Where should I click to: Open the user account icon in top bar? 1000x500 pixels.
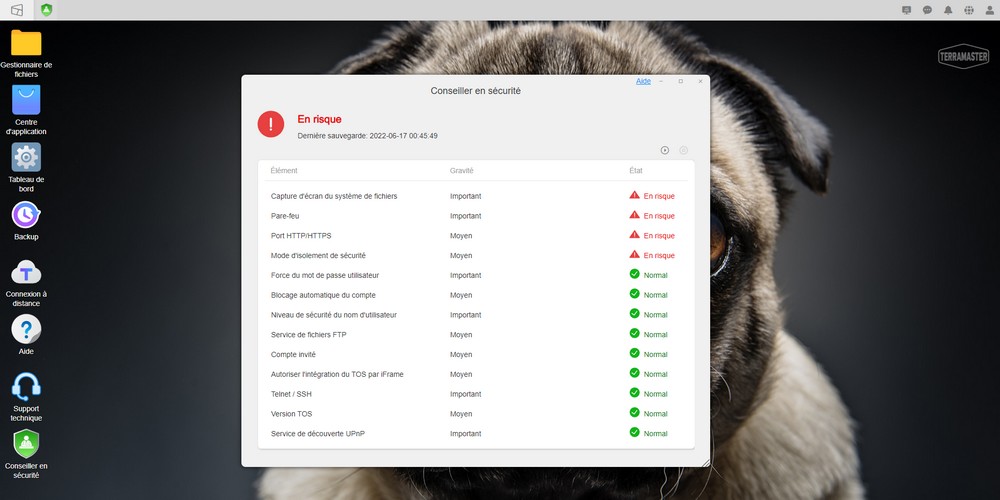(x=990, y=10)
